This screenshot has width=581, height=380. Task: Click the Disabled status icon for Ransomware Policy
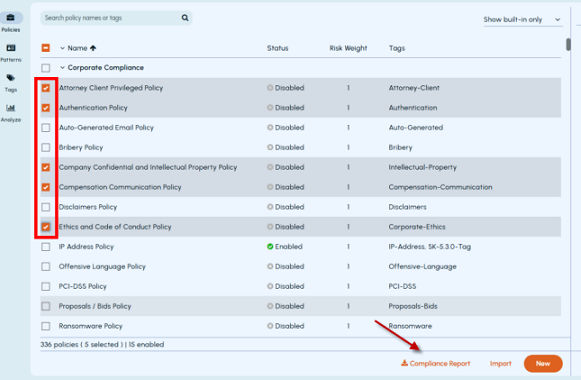click(x=270, y=326)
